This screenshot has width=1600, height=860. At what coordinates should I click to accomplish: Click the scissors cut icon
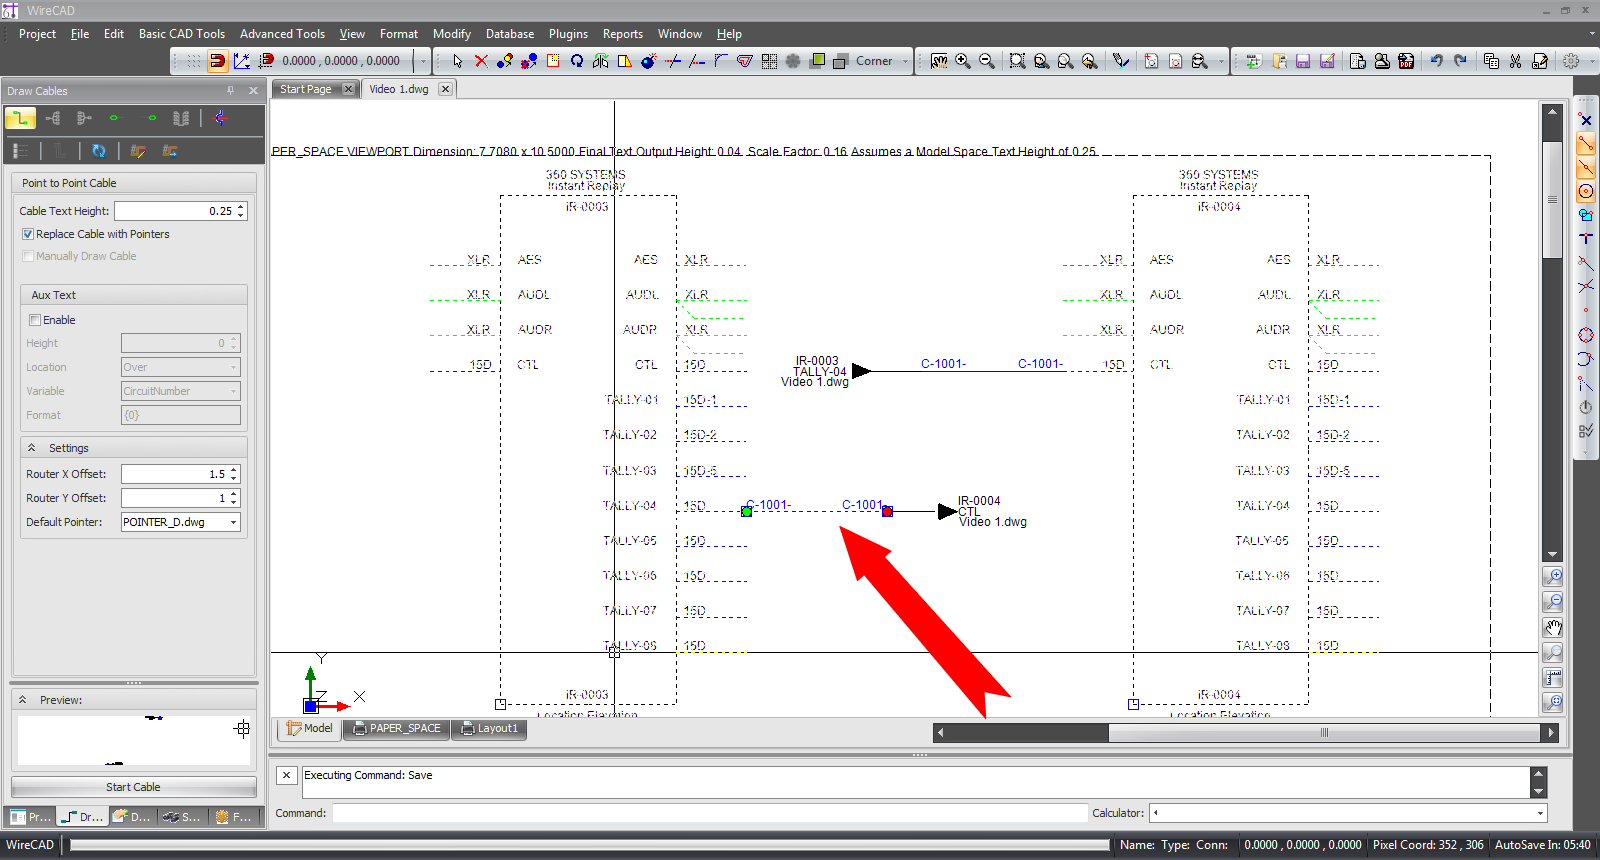1515,61
